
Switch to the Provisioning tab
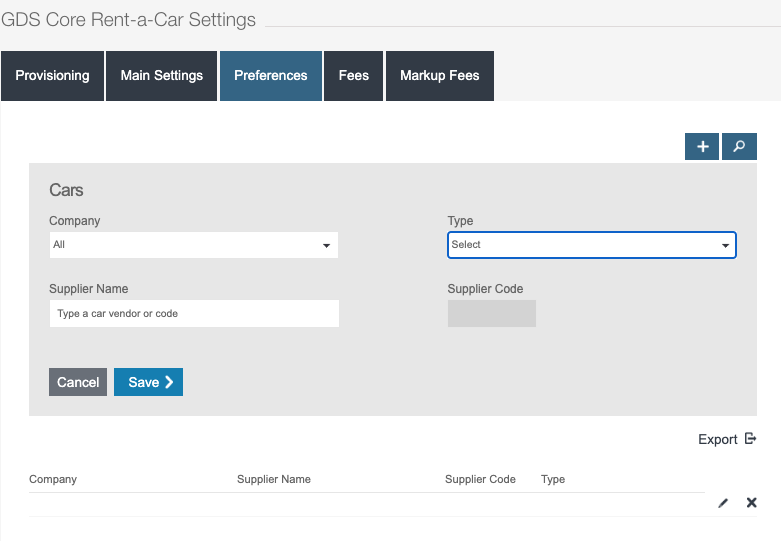pos(52,76)
